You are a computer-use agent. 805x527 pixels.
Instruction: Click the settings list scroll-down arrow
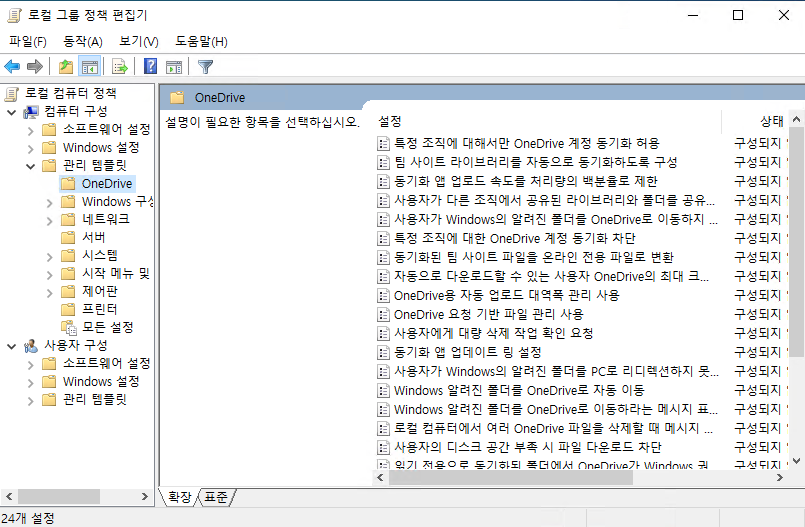[x=796, y=461]
